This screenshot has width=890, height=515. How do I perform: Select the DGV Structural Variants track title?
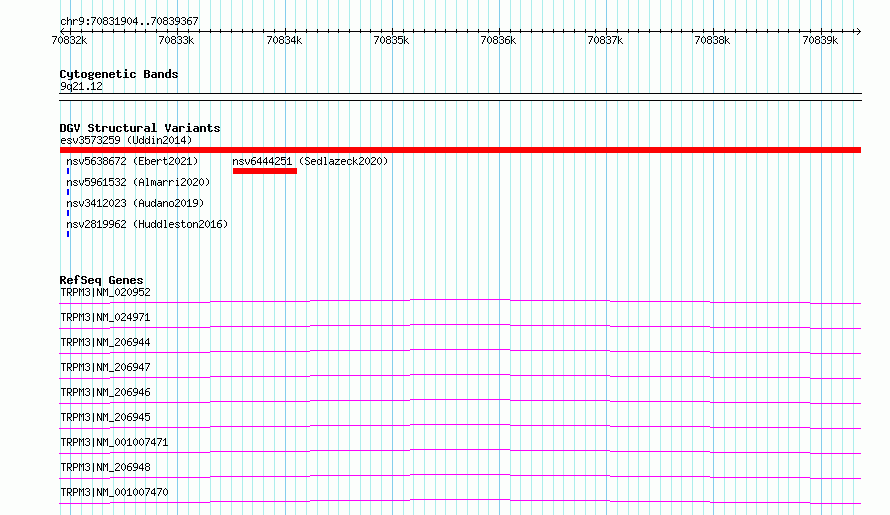(140, 128)
